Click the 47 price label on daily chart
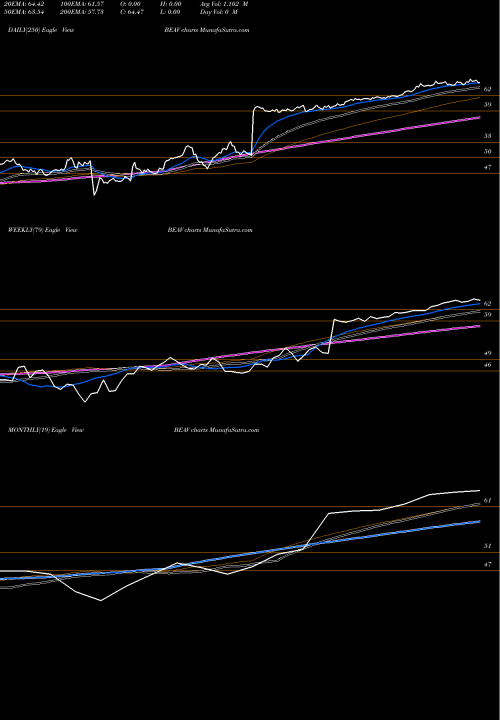The width and height of the screenshot is (500, 720). (488, 168)
